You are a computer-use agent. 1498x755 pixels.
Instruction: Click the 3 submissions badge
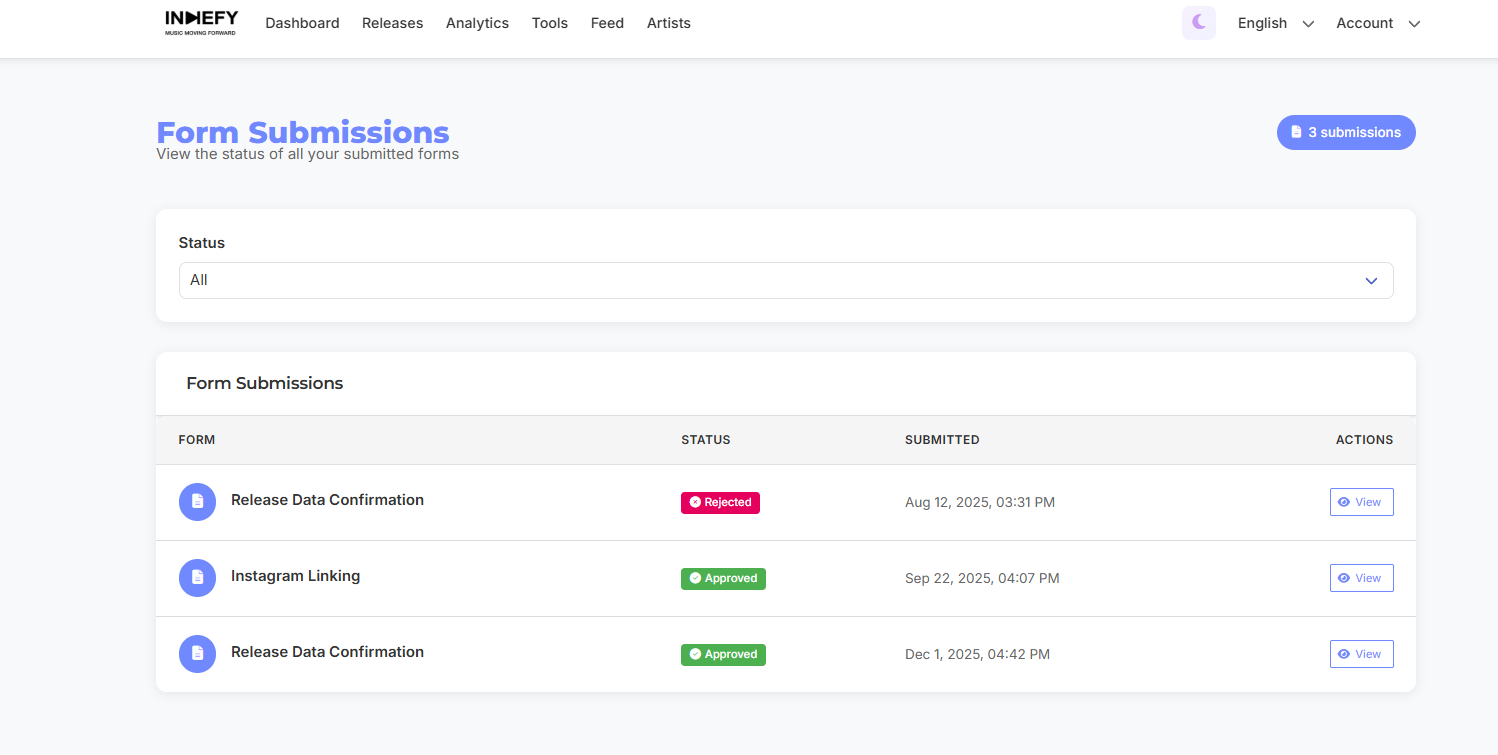(x=1345, y=132)
